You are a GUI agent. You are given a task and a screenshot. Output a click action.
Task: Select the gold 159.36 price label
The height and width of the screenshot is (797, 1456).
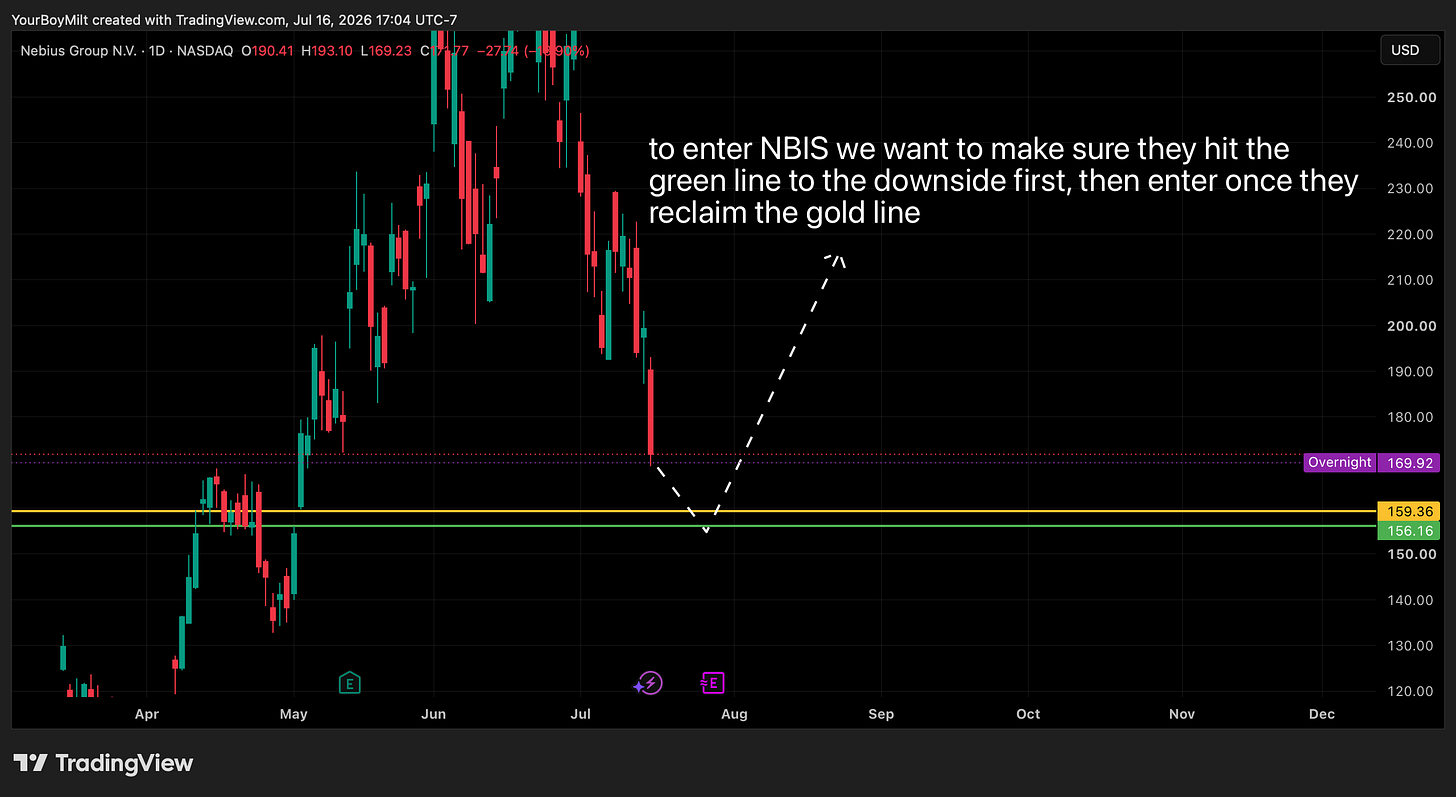pos(1407,511)
